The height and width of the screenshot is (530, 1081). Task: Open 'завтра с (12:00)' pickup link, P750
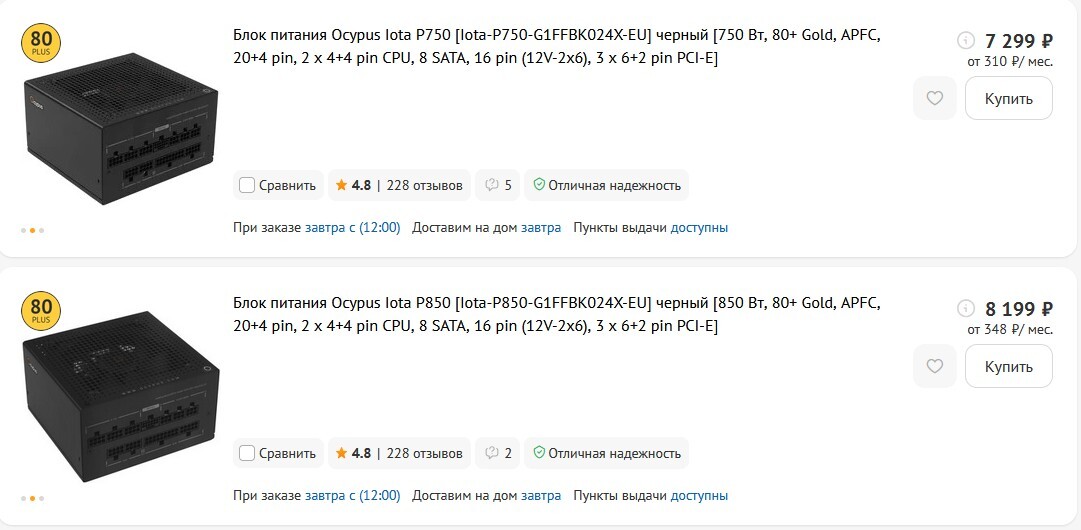click(x=352, y=228)
